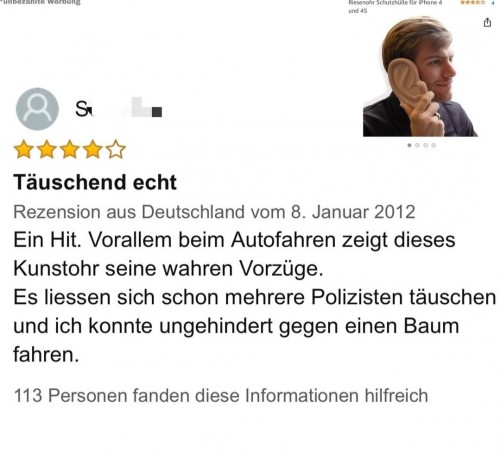Select the second image carousel dot

click(417, 145)
